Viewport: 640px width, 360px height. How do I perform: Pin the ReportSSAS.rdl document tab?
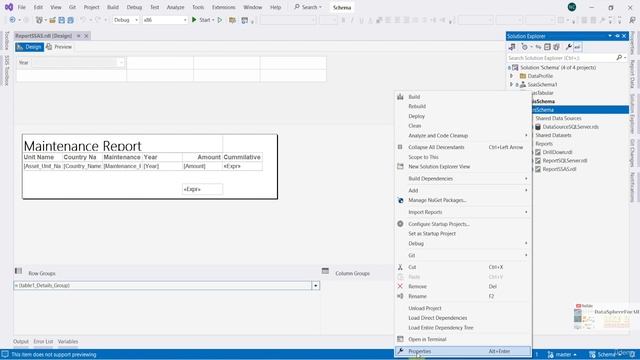tap(78, 36)
